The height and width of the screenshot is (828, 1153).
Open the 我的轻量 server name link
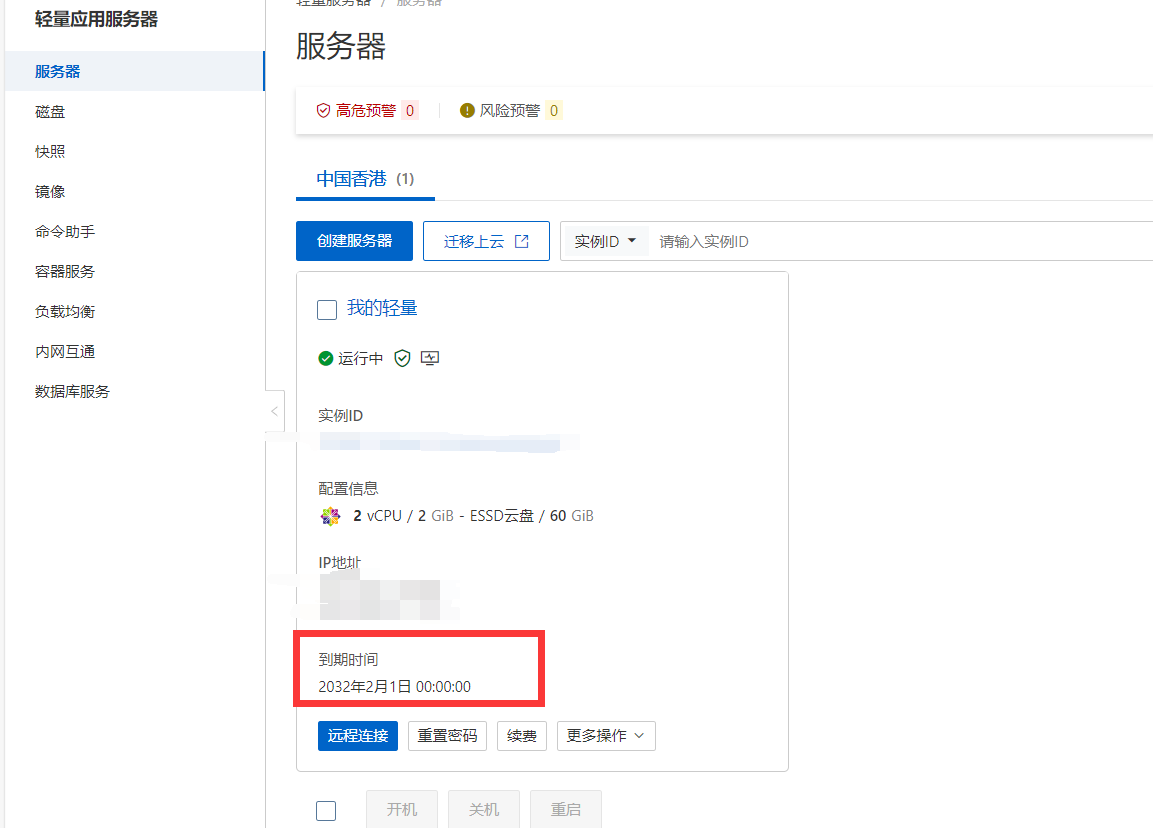point(382,308)
